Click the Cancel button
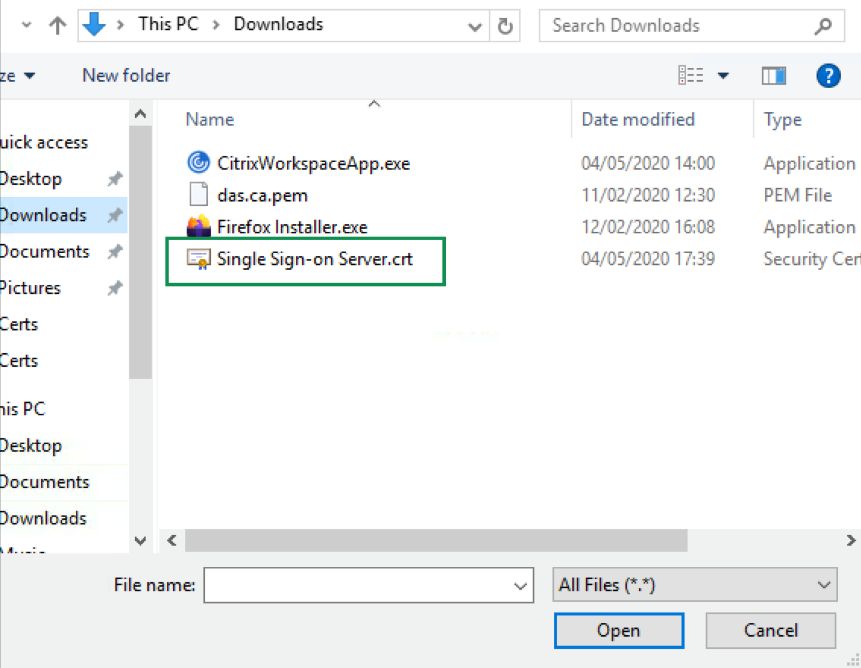The image size is (861, 668). (x=771, y=631)
